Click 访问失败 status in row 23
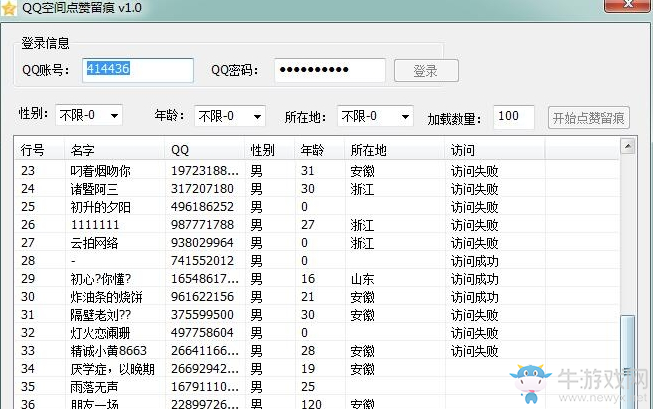653x409 pixels. (475, 171)
